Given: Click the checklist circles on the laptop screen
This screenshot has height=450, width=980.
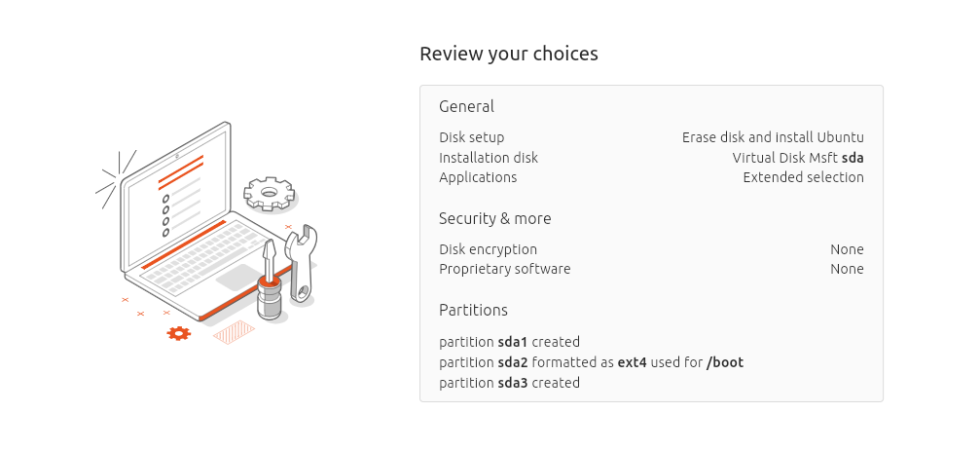Looking at the screenshot, I should tap(166, 215).
